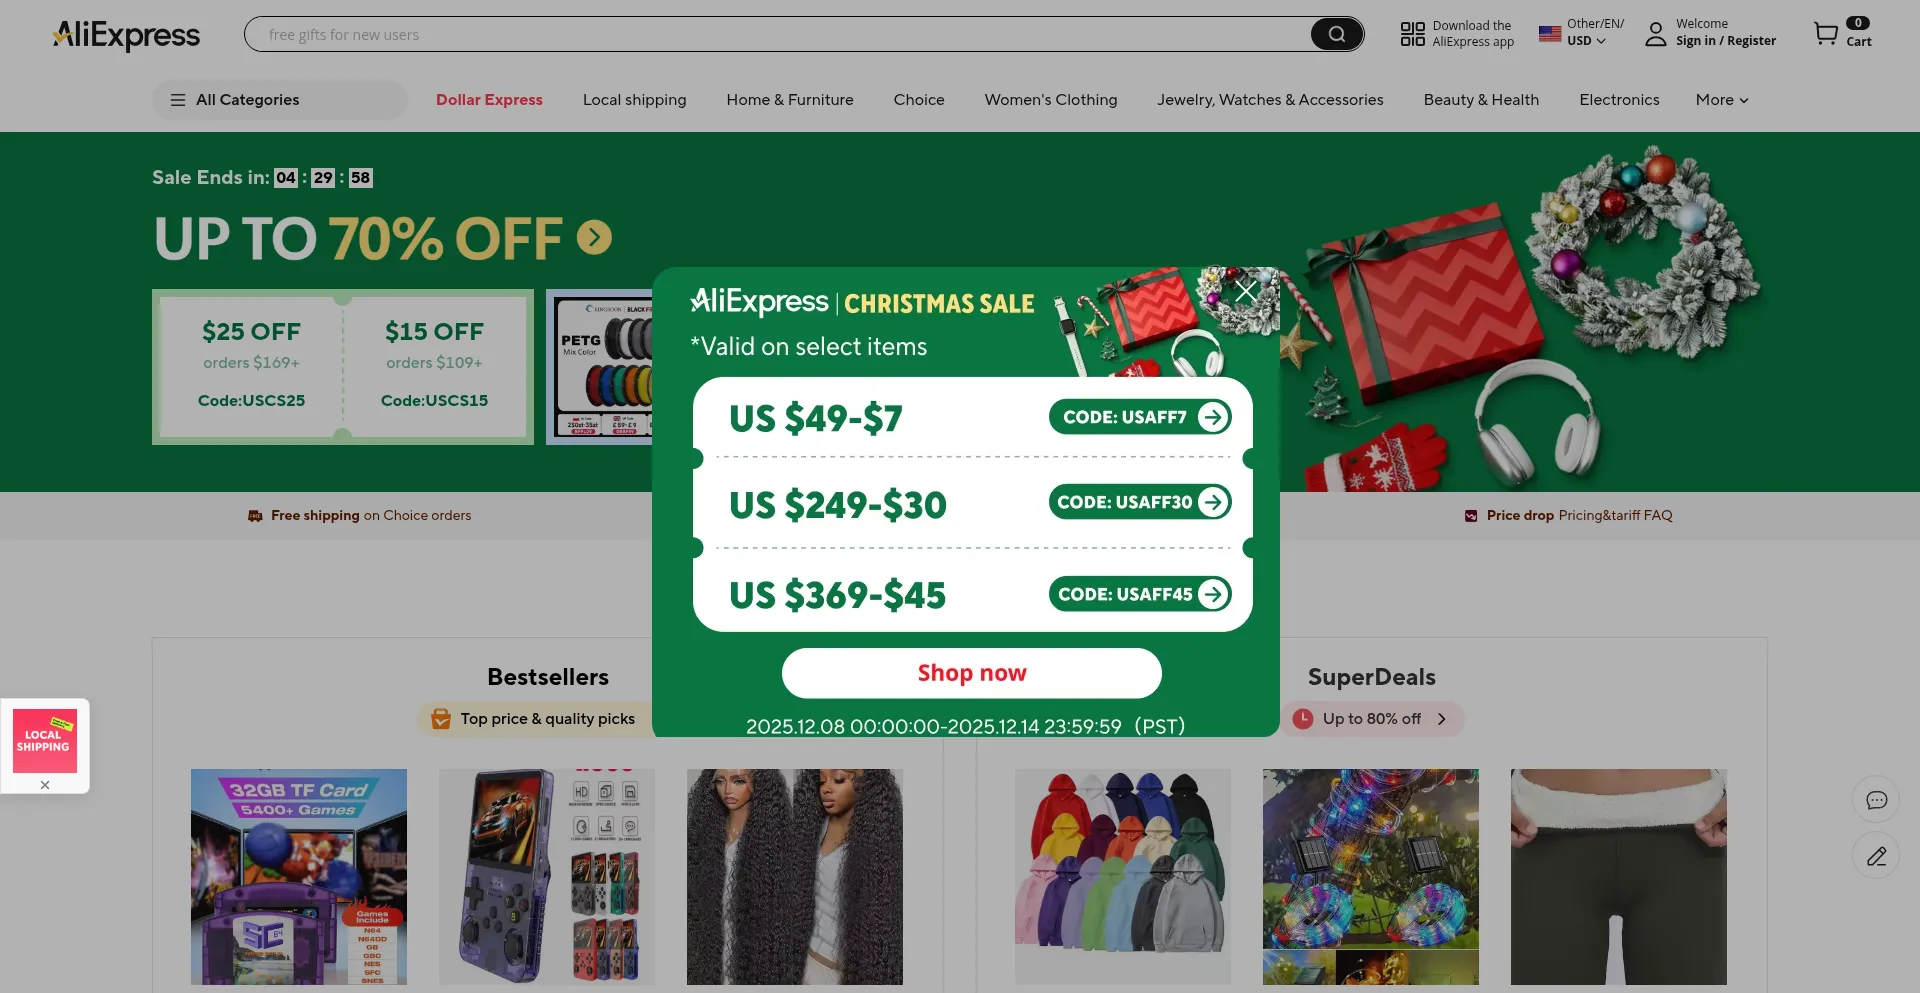Expand the More categories menu
Viewport: 1920px width, 993px height.
coord(1722,100)
